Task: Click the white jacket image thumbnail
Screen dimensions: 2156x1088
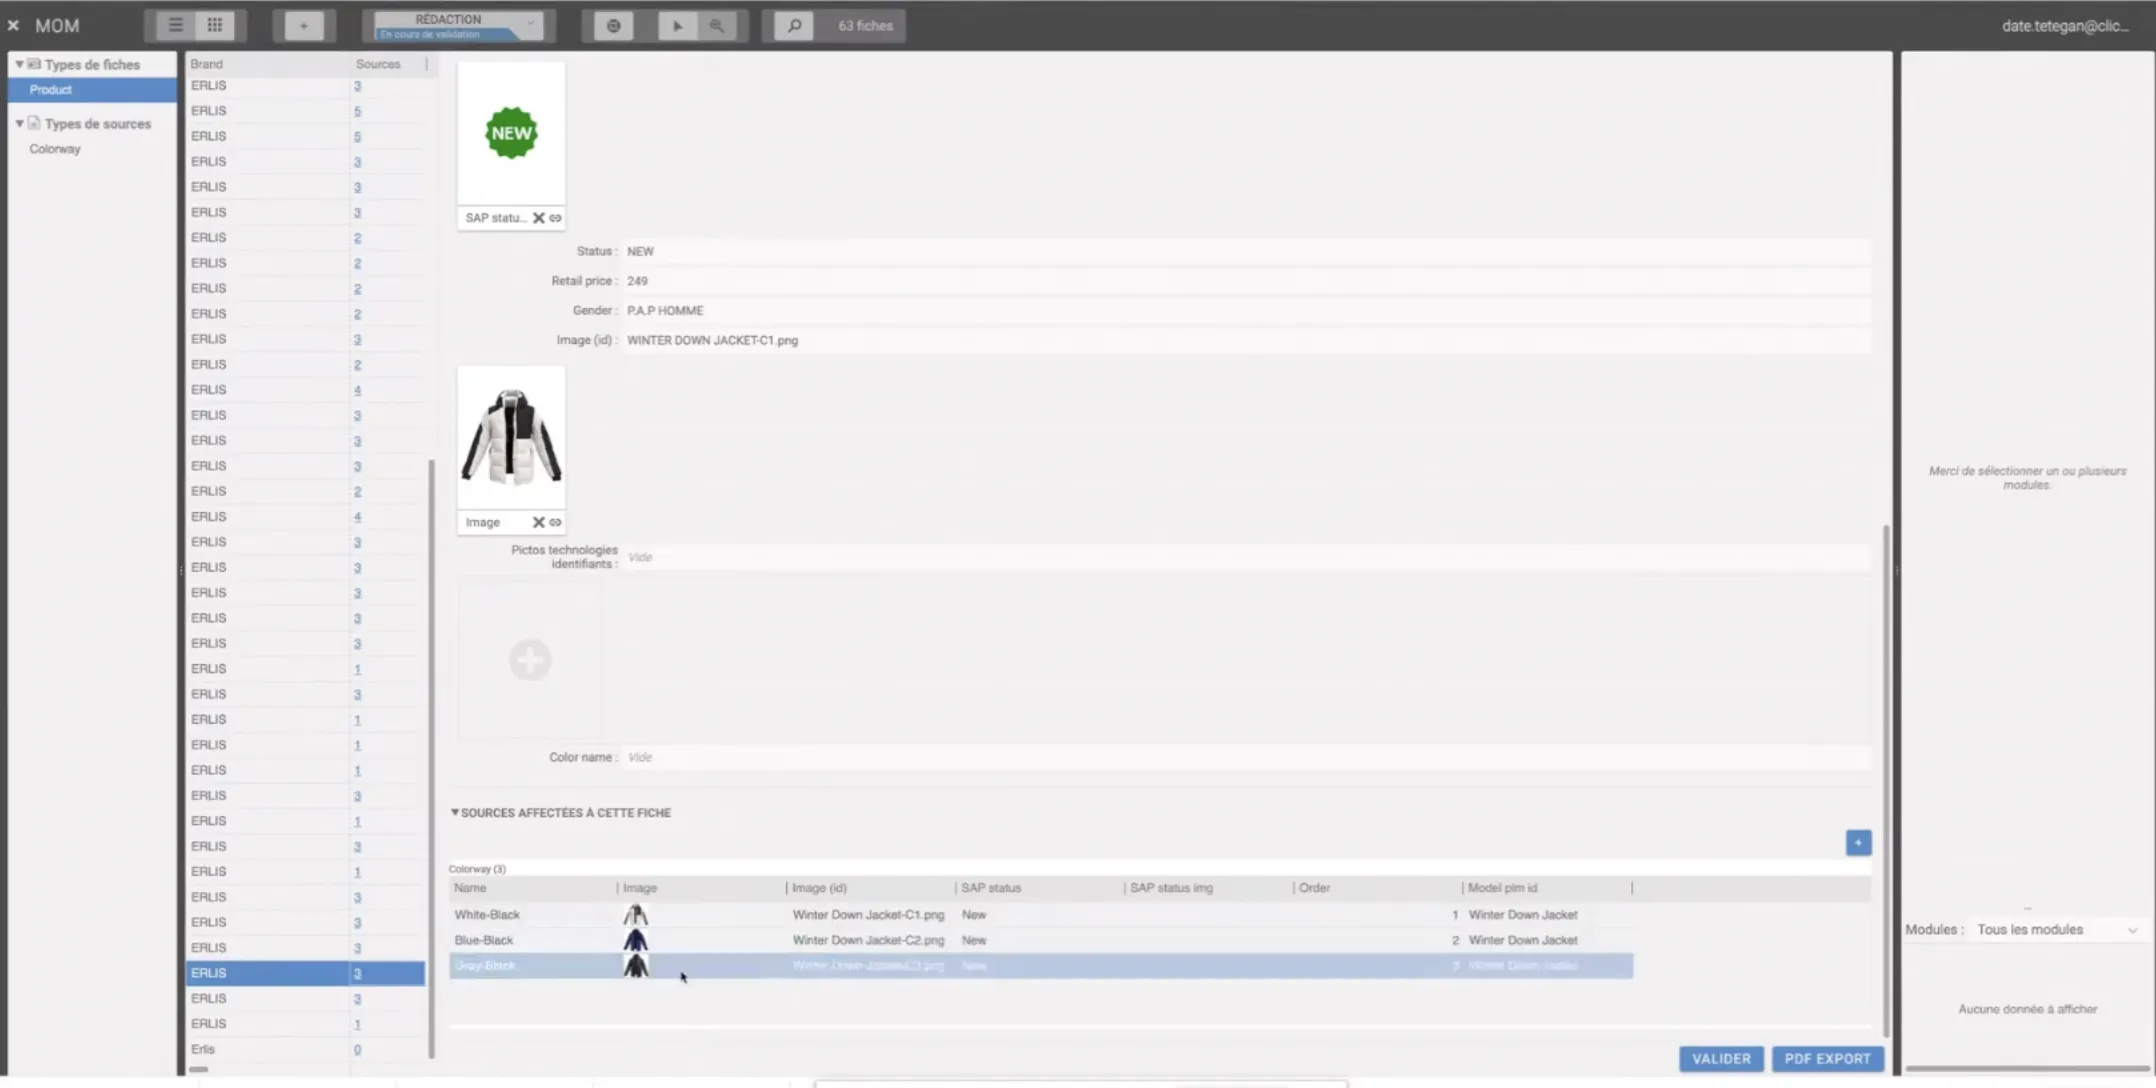Action: point(511,437)
